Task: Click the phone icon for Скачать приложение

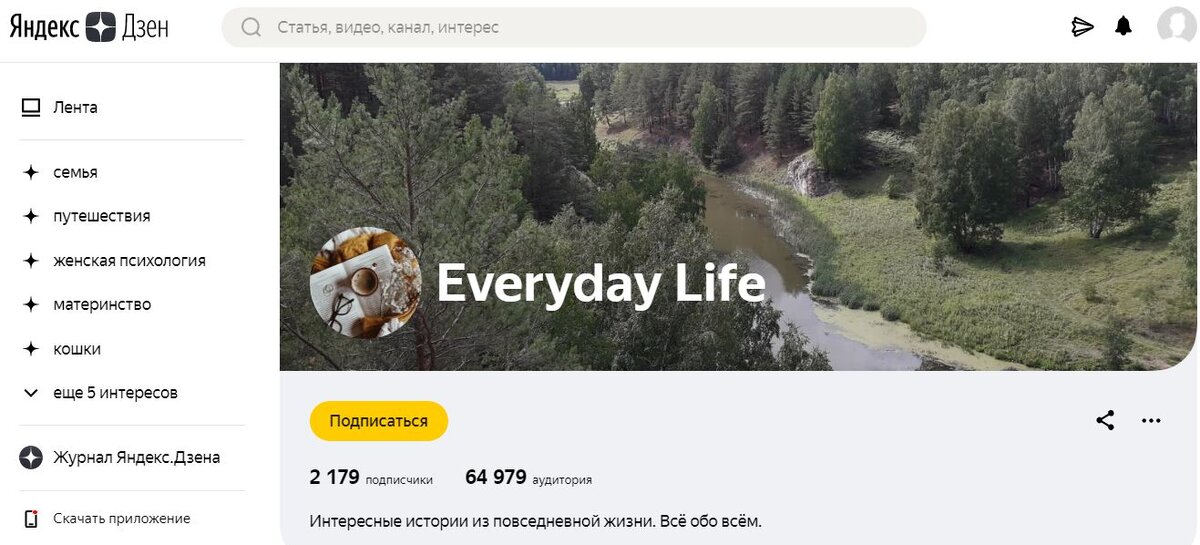Action: click(x=31, y=518)
